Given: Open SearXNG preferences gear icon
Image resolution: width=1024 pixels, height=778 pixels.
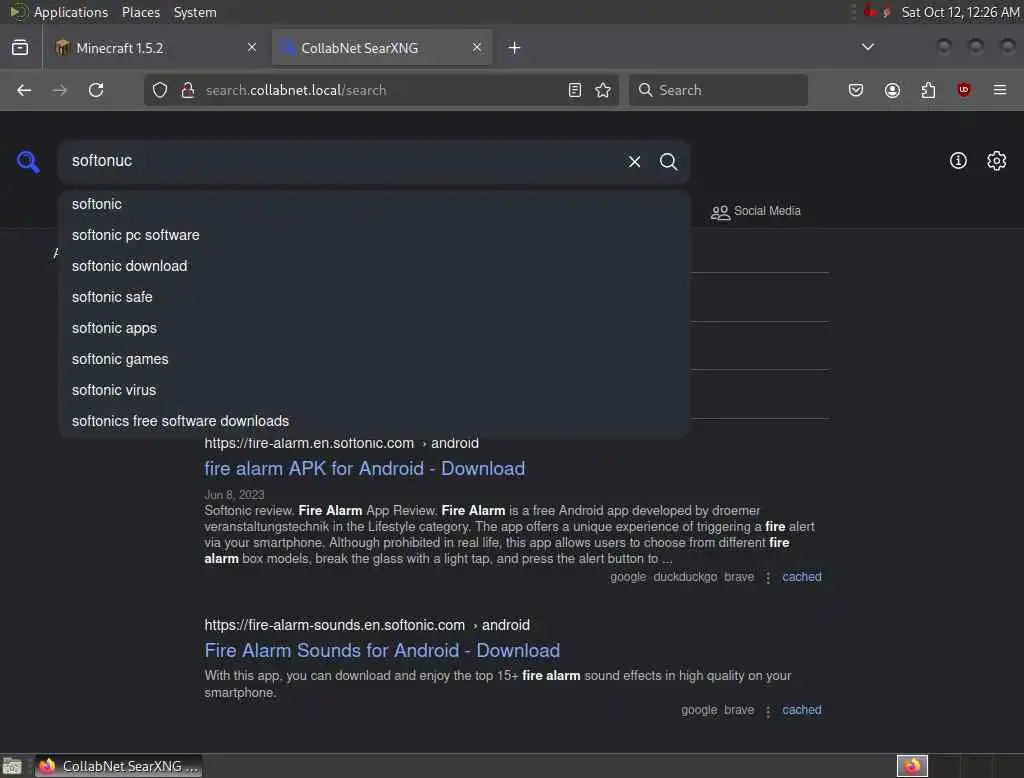Looking at the screenshot, I should click(997, 161).
